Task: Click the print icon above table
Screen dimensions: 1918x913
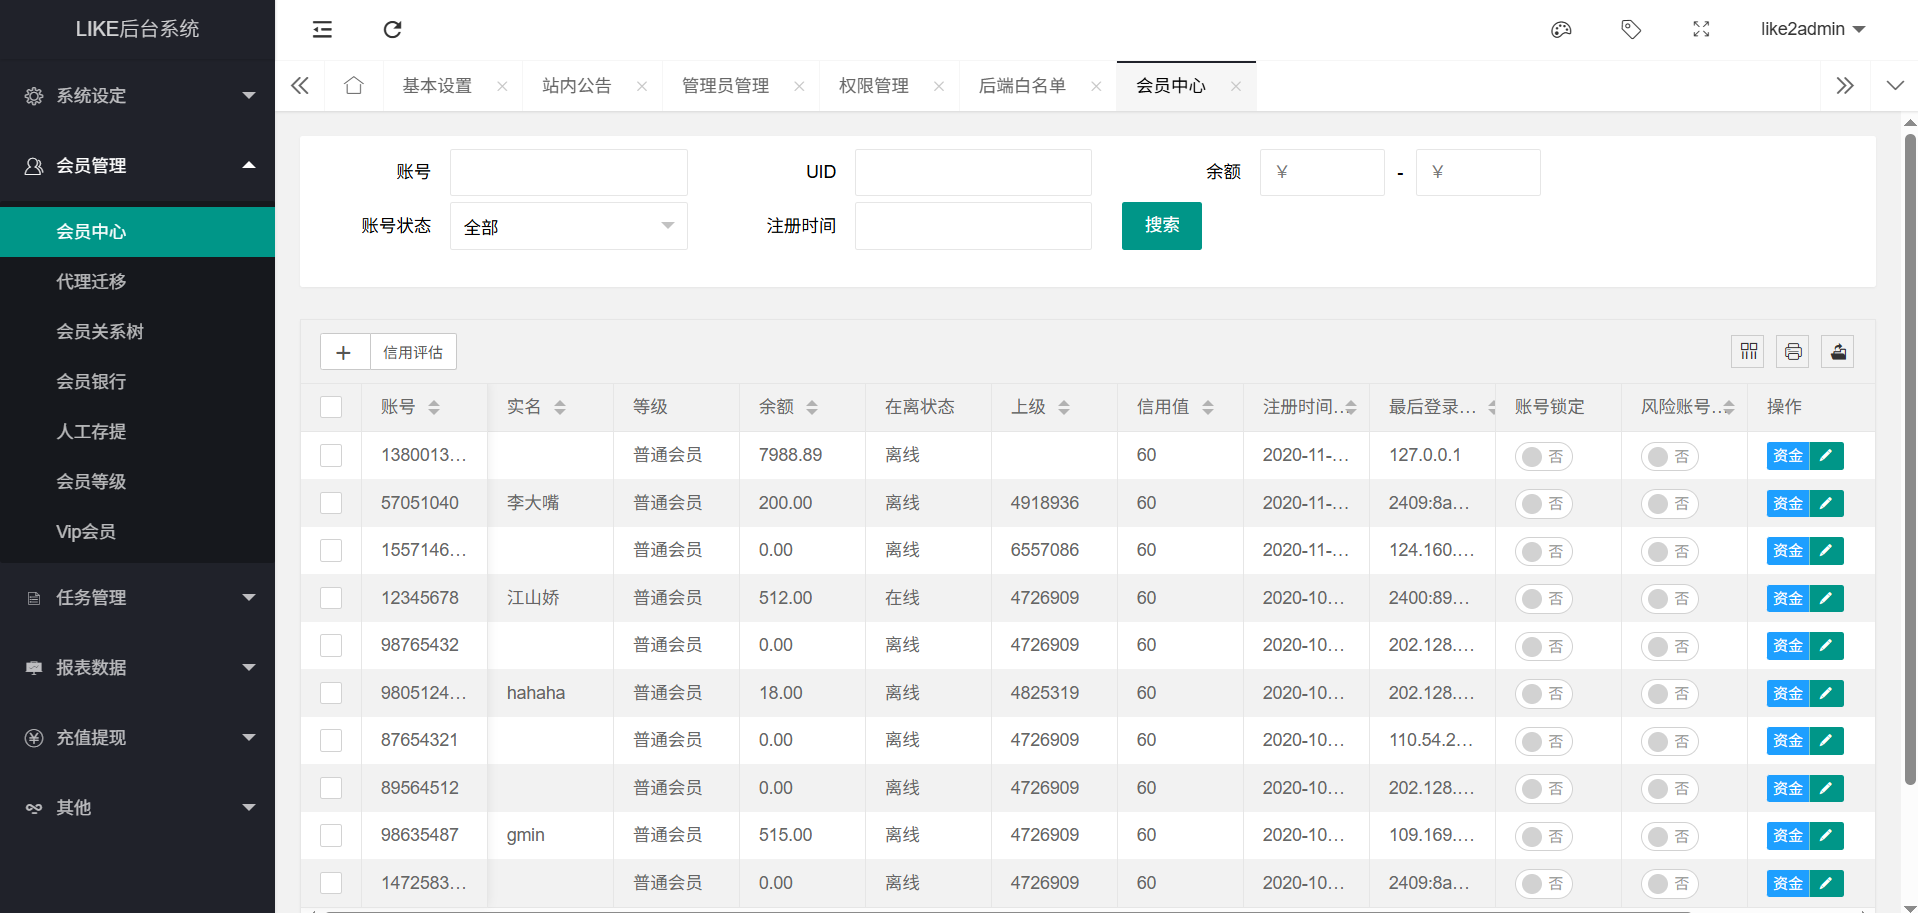Action: (1793, 351)
